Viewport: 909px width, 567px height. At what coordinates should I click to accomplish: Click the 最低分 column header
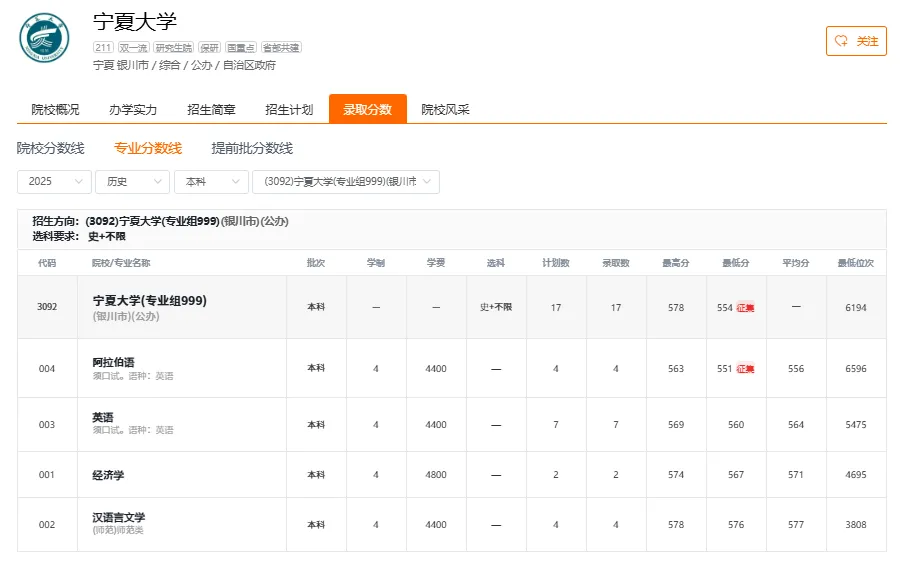[x=736, y=263]
